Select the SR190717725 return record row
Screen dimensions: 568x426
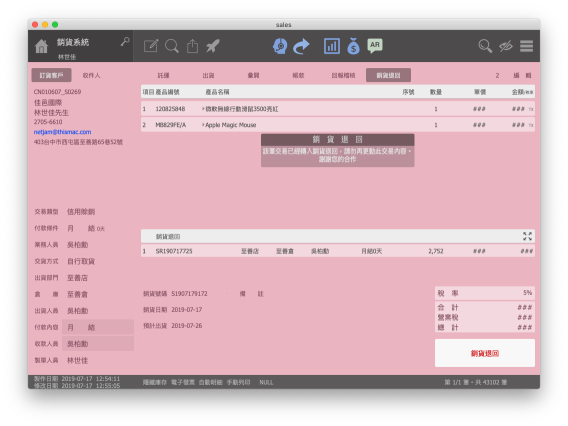point(338,251)
